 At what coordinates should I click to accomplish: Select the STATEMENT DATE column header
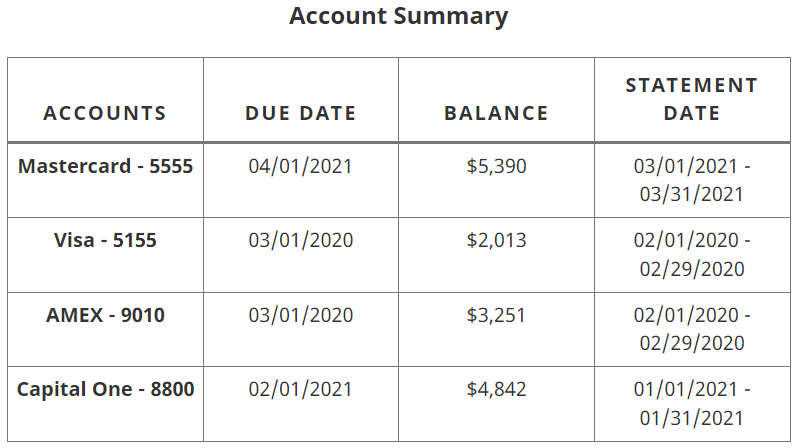tap(692, 99)
